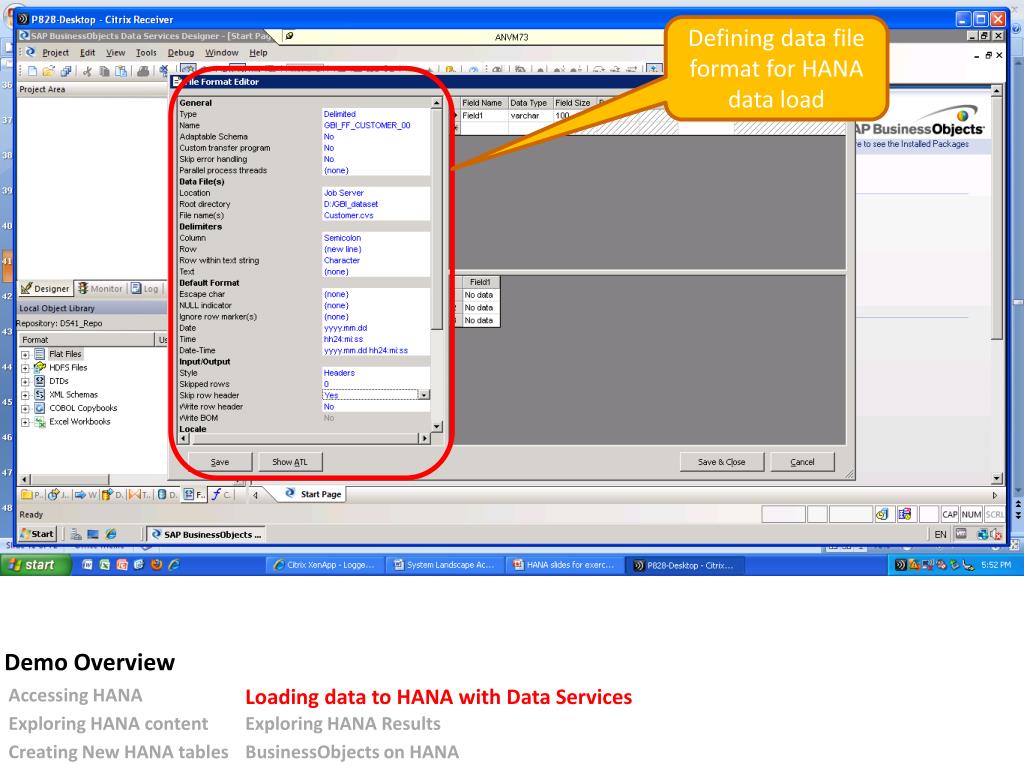Click the varchar Data Type cell
This screenshot has height=768, width=1024.
(530, 116)
